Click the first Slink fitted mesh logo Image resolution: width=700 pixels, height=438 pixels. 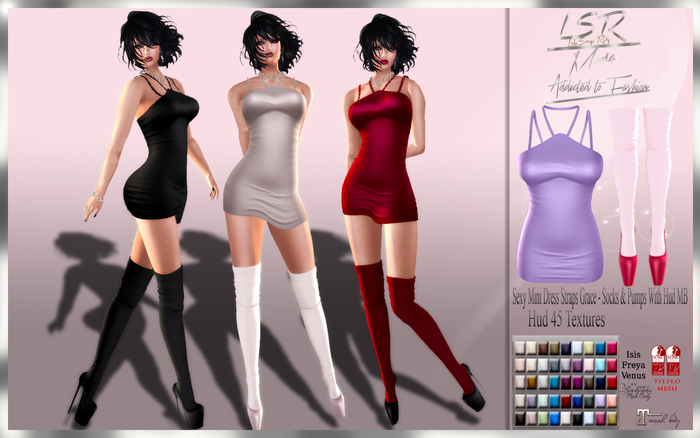point(658,360)
